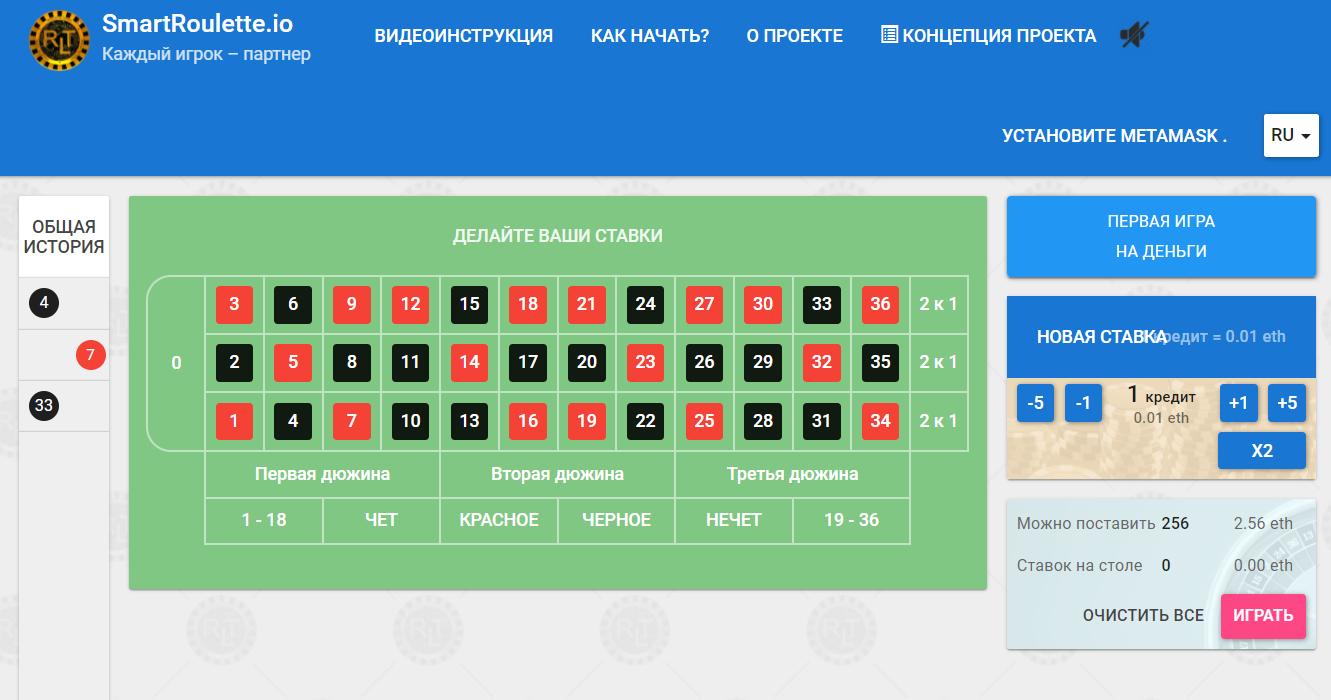Place a bet on black 35
The image size is (1331, 700).
pyautogui.click(x=881, y=362)
